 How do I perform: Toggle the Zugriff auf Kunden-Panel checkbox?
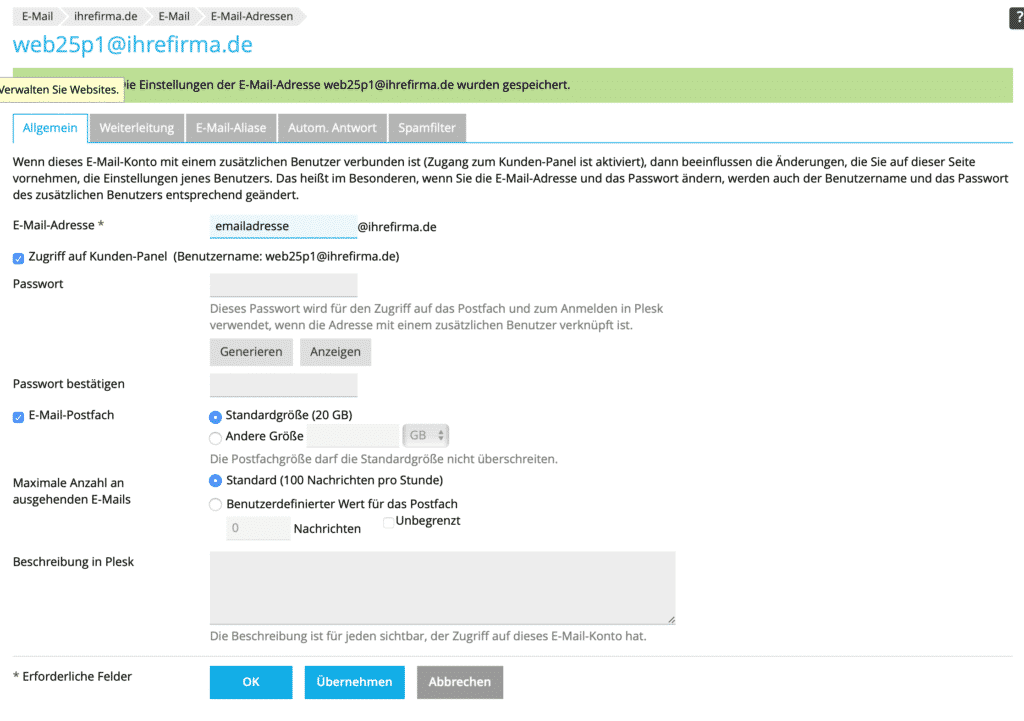point(18,257)
